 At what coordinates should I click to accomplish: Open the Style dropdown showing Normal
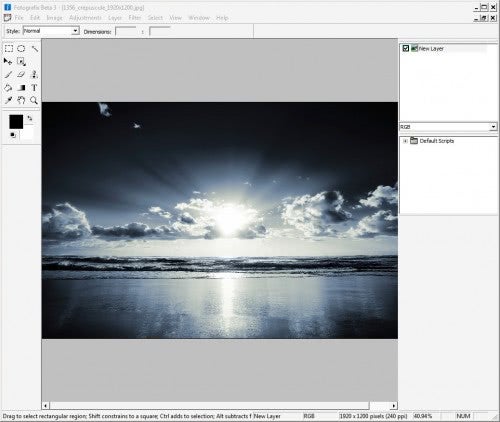51,31
